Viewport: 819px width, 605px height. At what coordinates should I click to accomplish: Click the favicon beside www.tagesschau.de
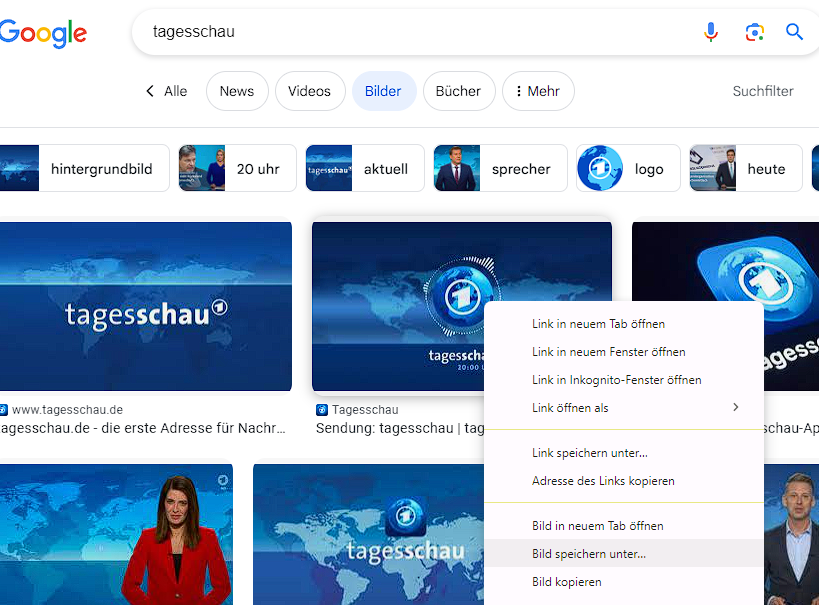coord(4,410)
